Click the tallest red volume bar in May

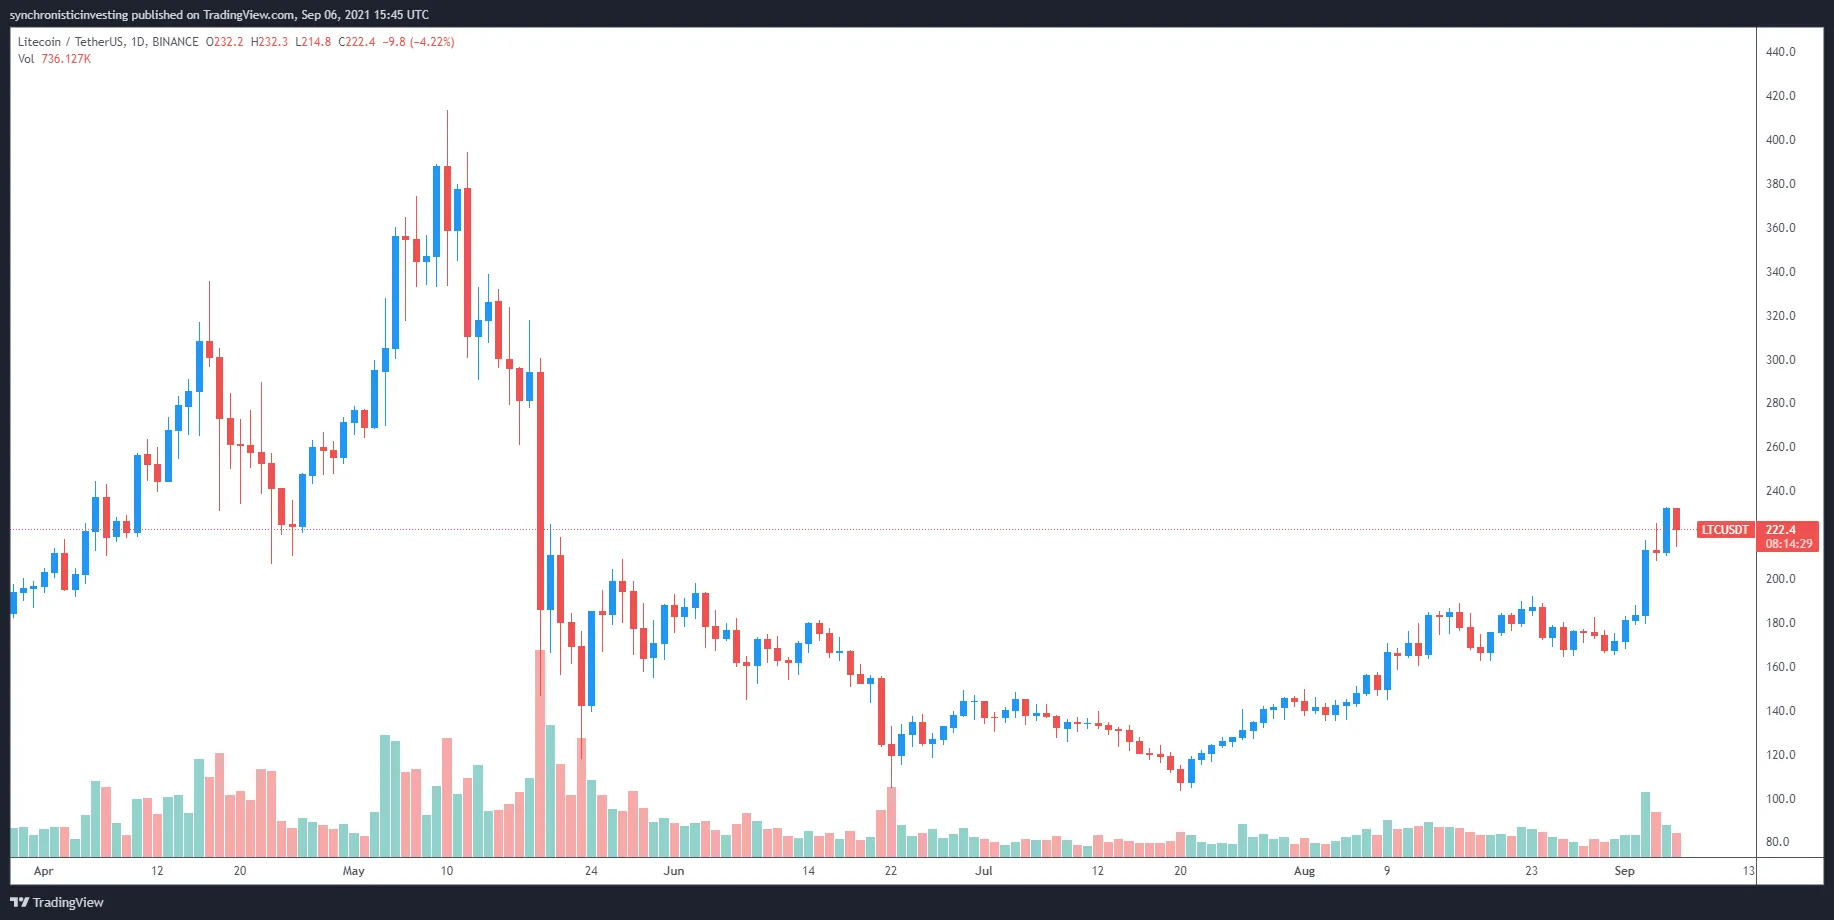(540, 754)
